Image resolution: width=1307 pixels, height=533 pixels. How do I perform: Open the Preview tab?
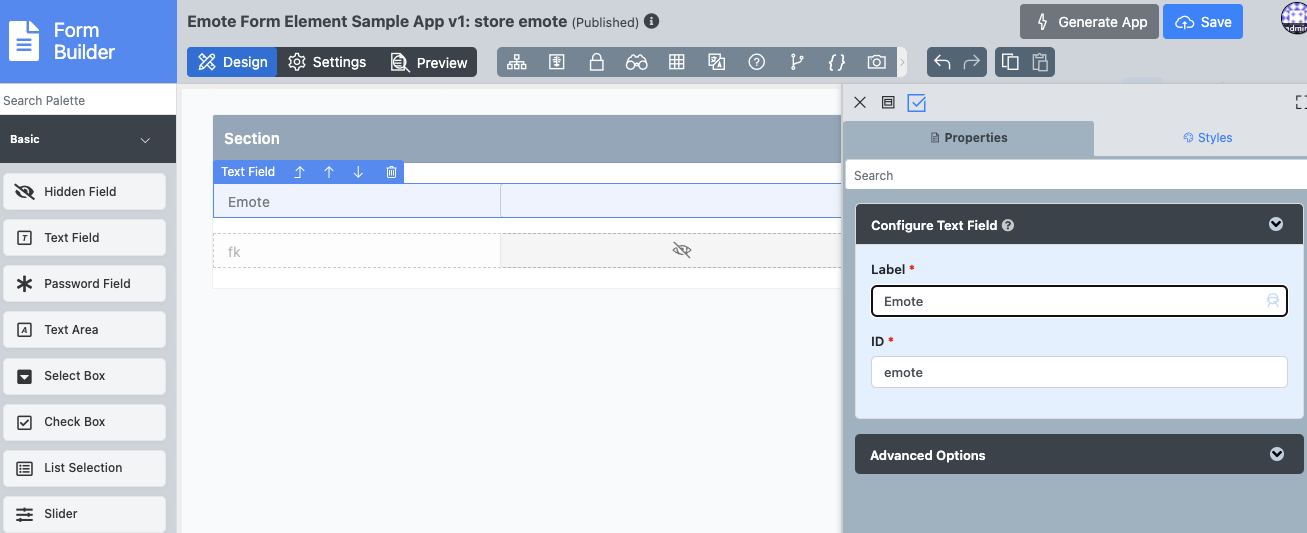pos(429,62)
